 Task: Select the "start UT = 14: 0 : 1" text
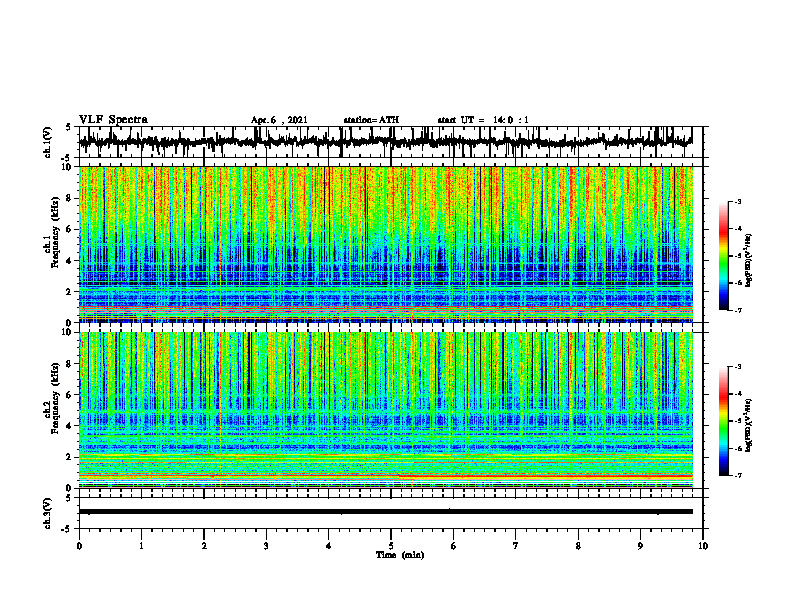pos(483,120)
